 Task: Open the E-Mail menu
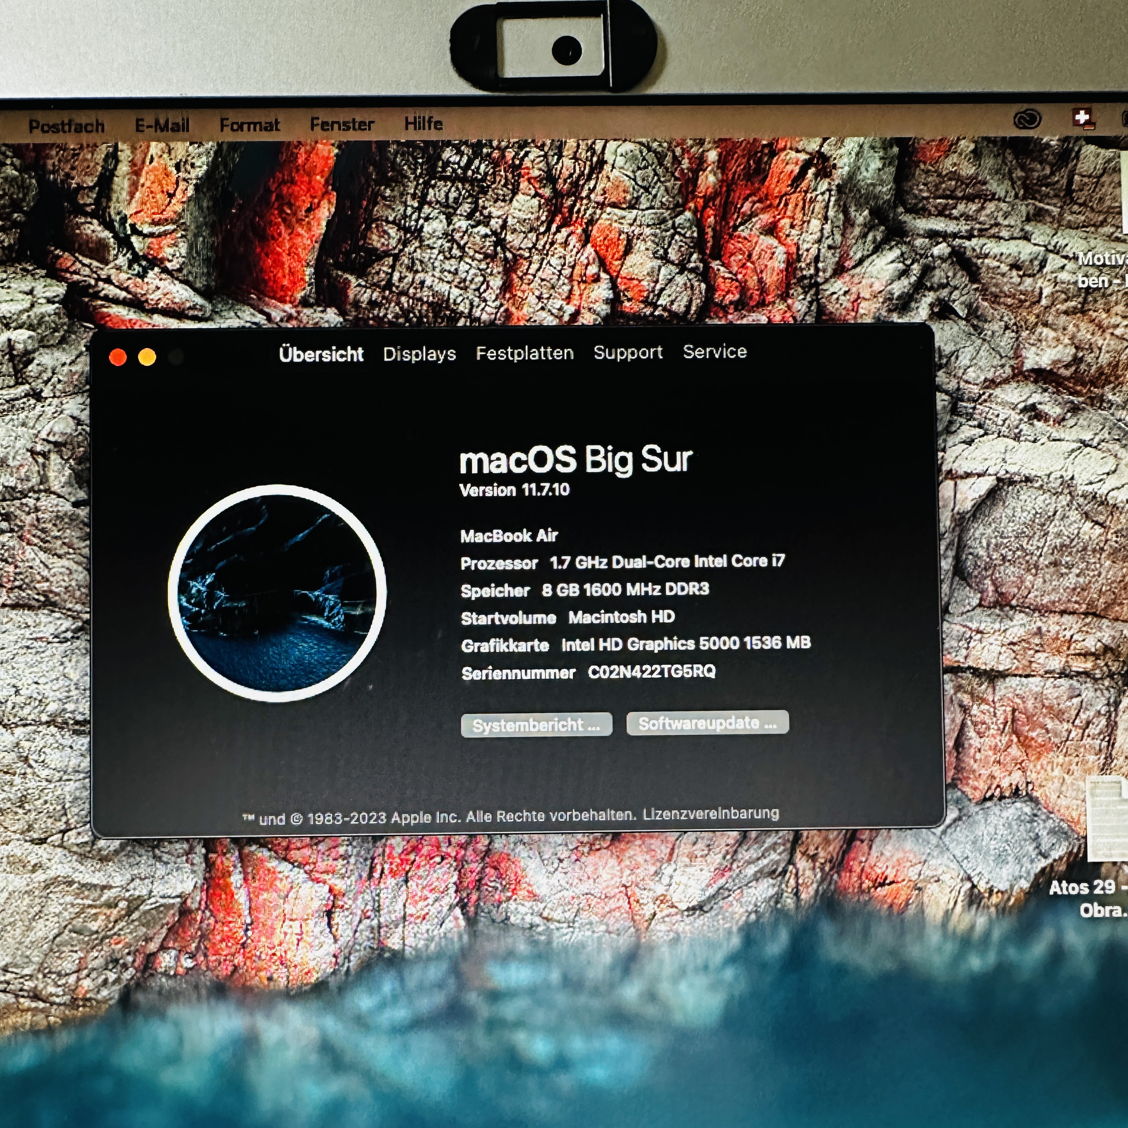pyautogui.click(x=162, y=125)
